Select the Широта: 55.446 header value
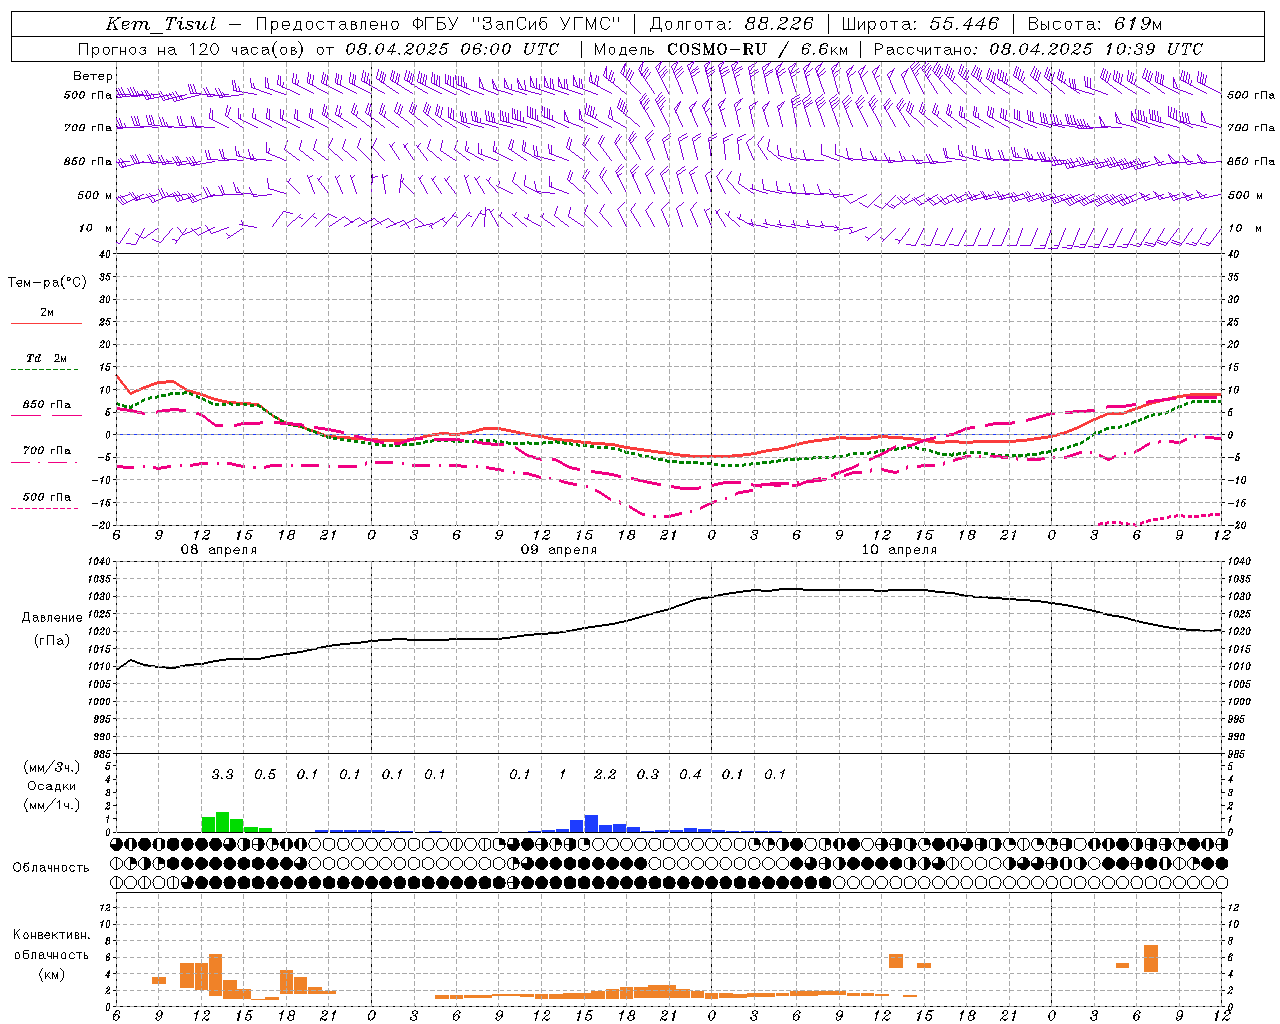 (x=920, y=24)
